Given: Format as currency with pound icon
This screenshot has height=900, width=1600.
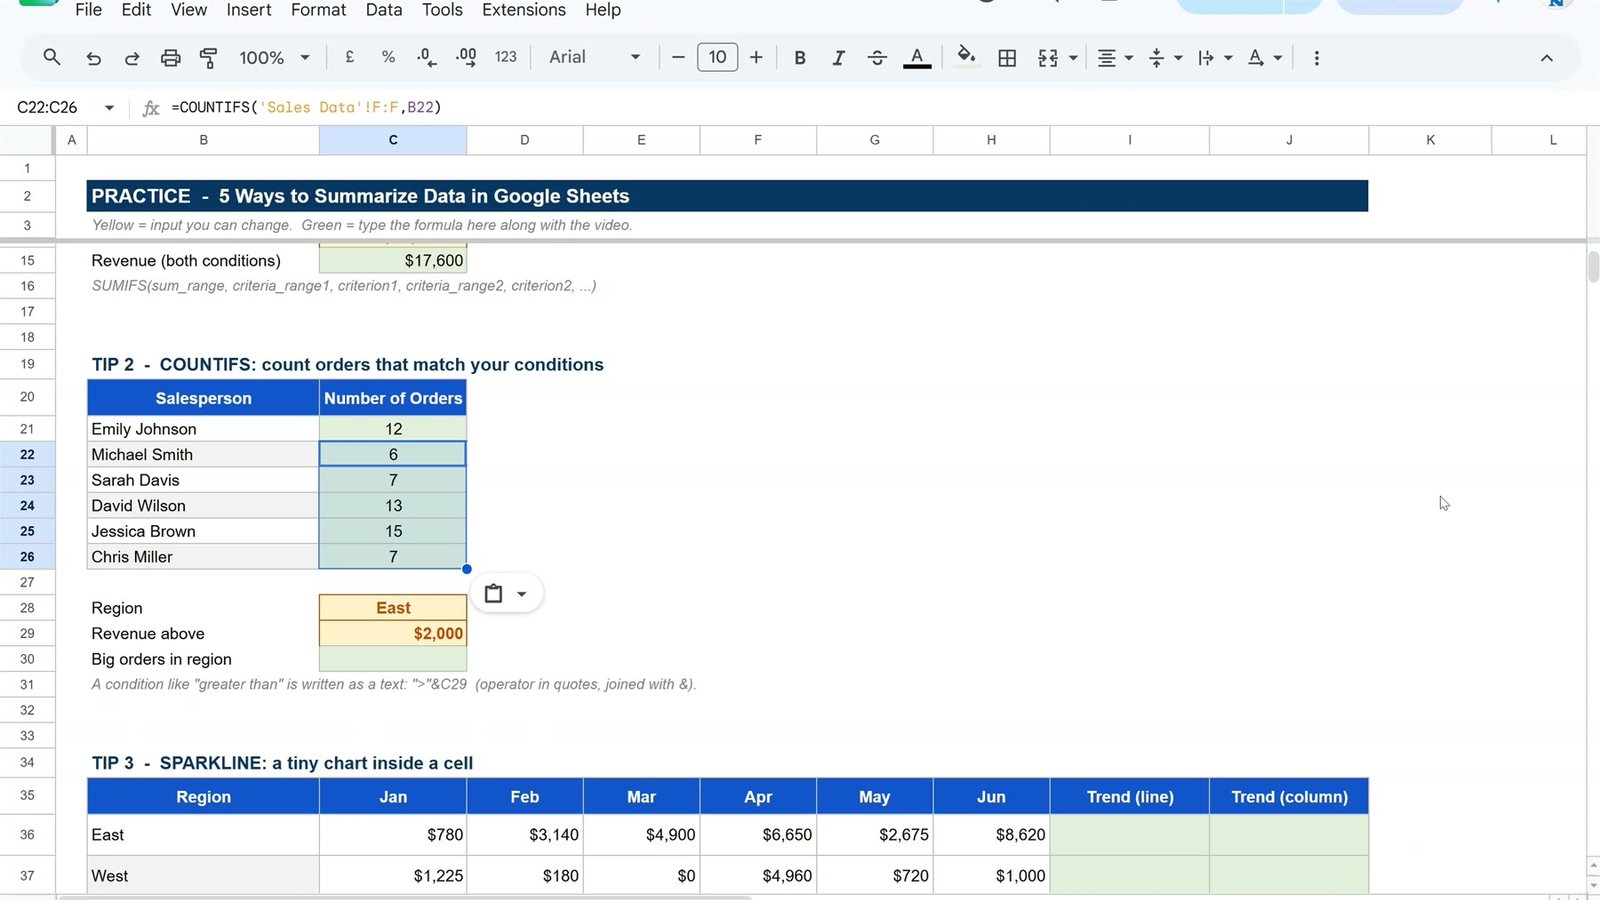Looking at the screenshot, I should (x=349, y=57).
